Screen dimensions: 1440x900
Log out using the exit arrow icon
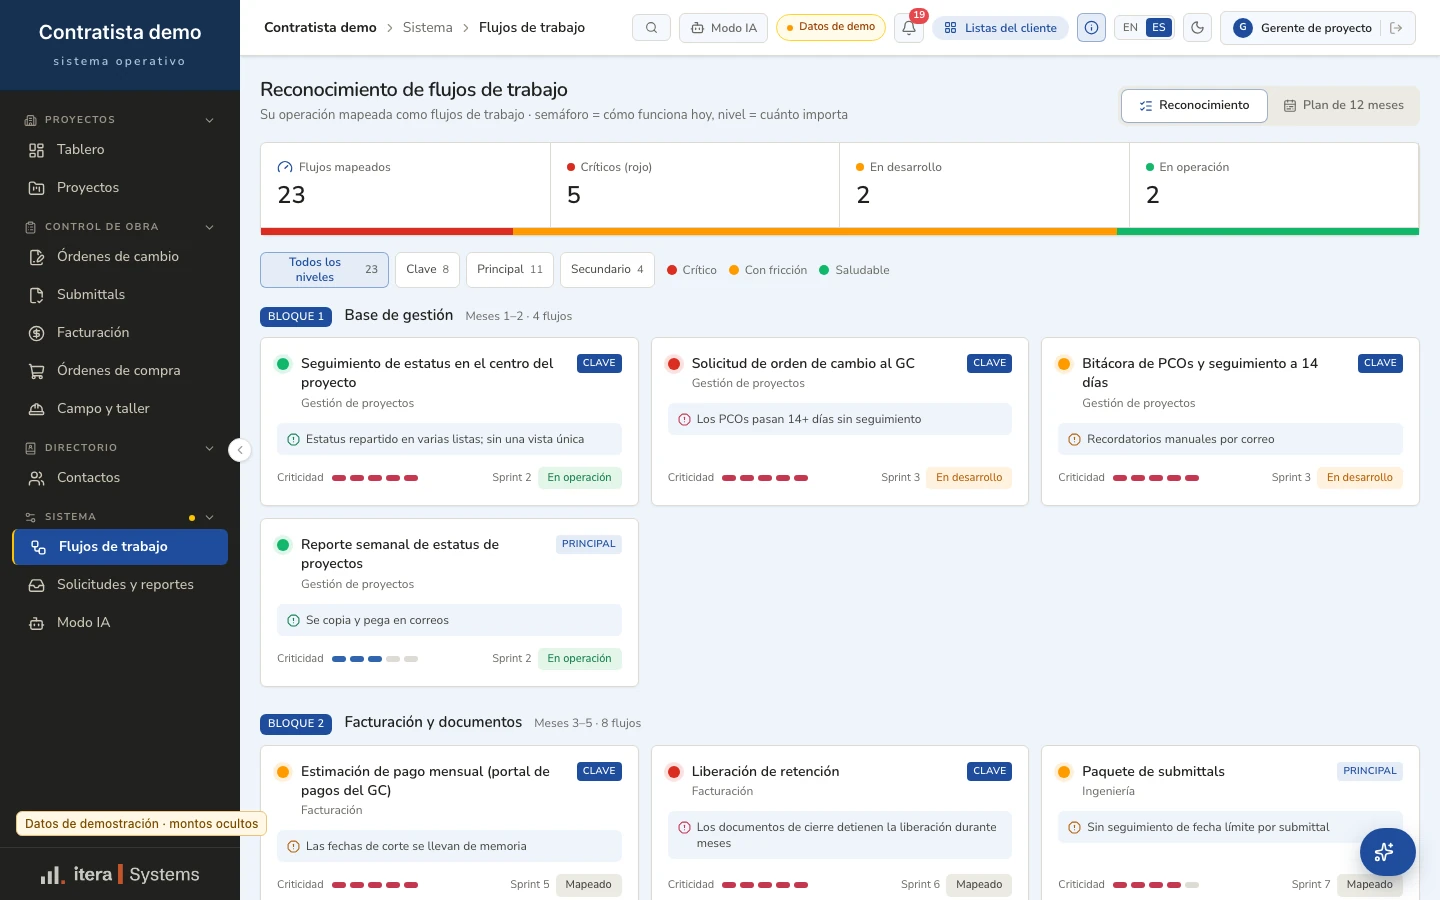pos(1396,28)
